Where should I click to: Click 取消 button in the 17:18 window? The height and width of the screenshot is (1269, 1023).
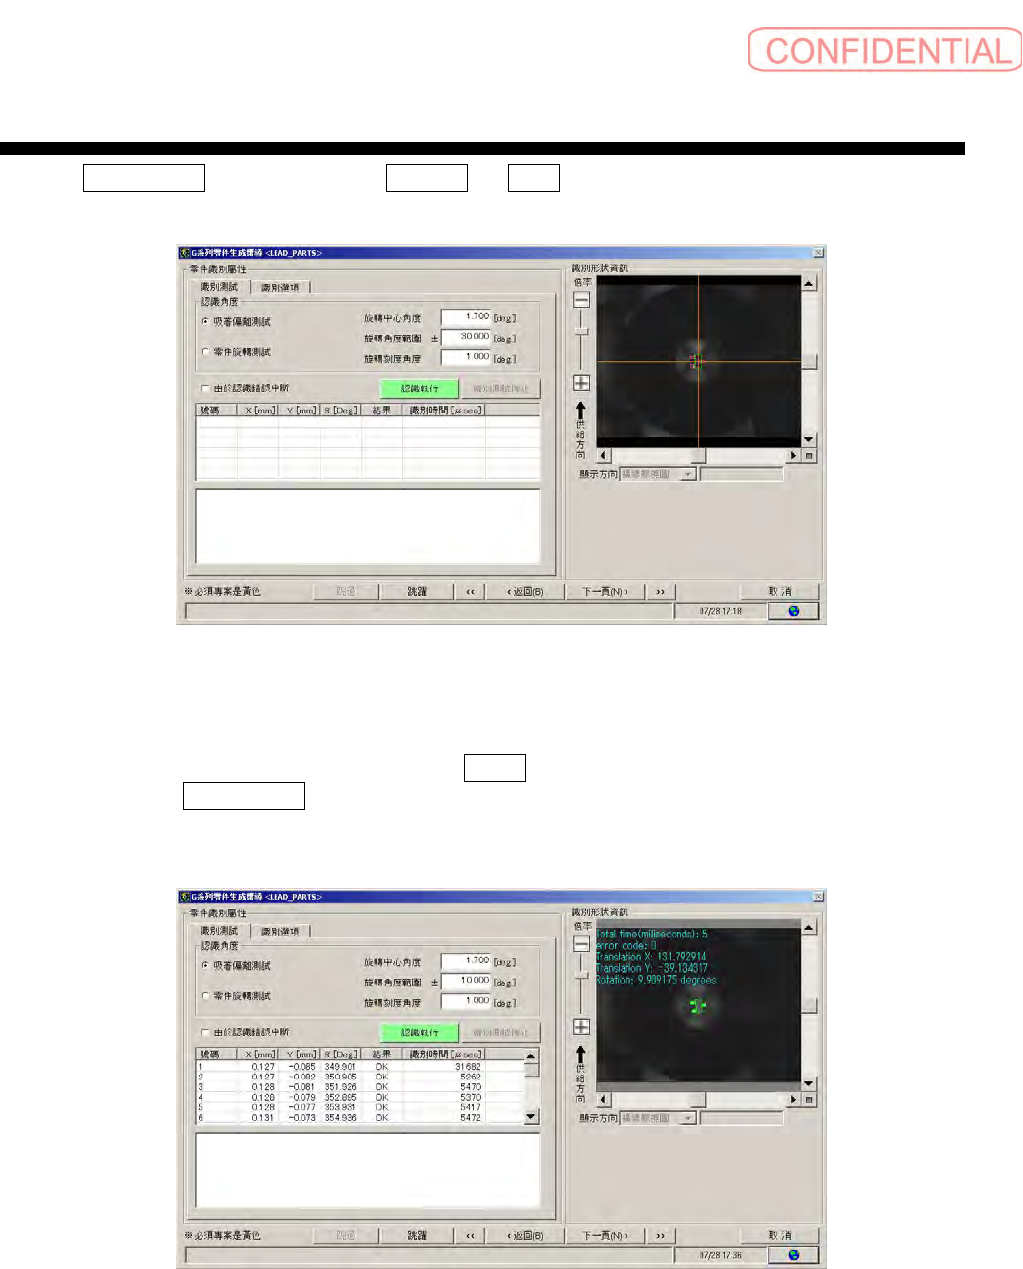tap(780, 592)
